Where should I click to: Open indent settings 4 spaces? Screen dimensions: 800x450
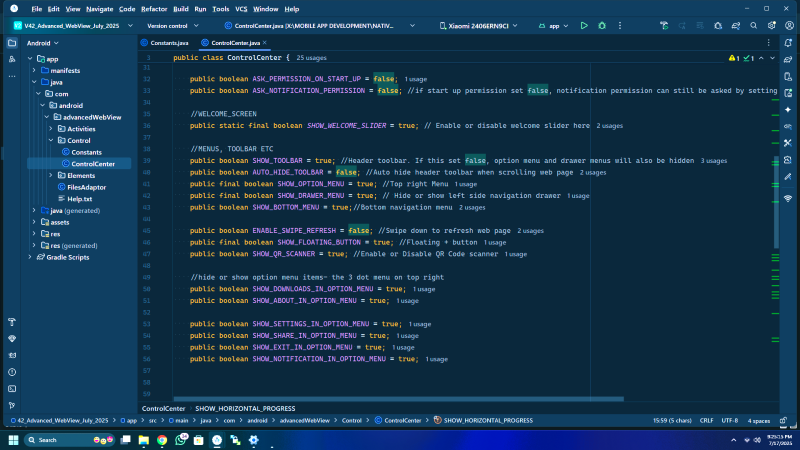coord(759,420)
